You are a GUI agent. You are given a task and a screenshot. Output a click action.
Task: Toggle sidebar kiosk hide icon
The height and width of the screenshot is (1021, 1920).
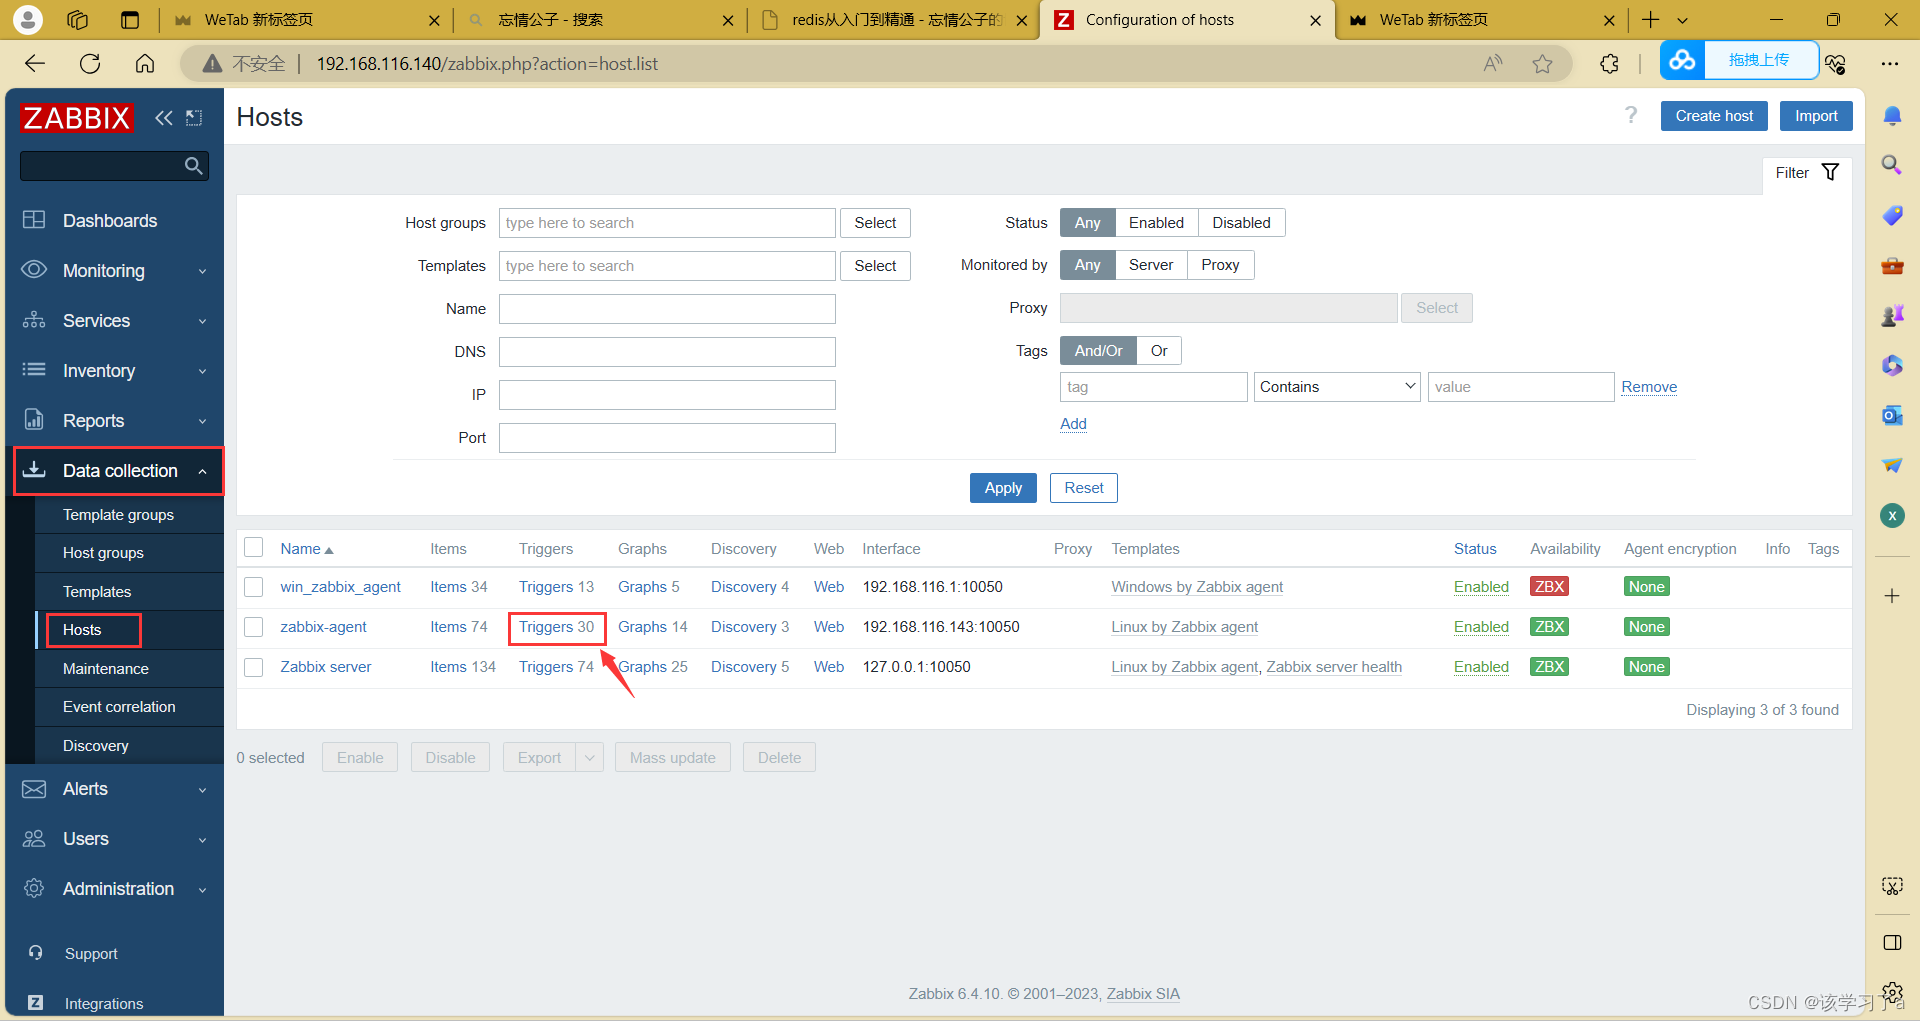coord(194,118)
